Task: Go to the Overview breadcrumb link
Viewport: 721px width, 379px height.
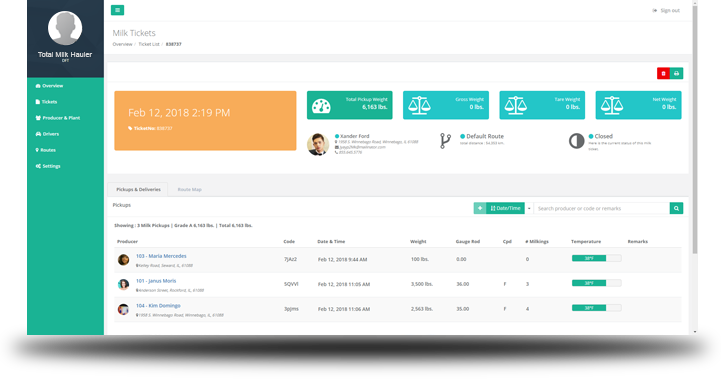Action: point(122,44)
